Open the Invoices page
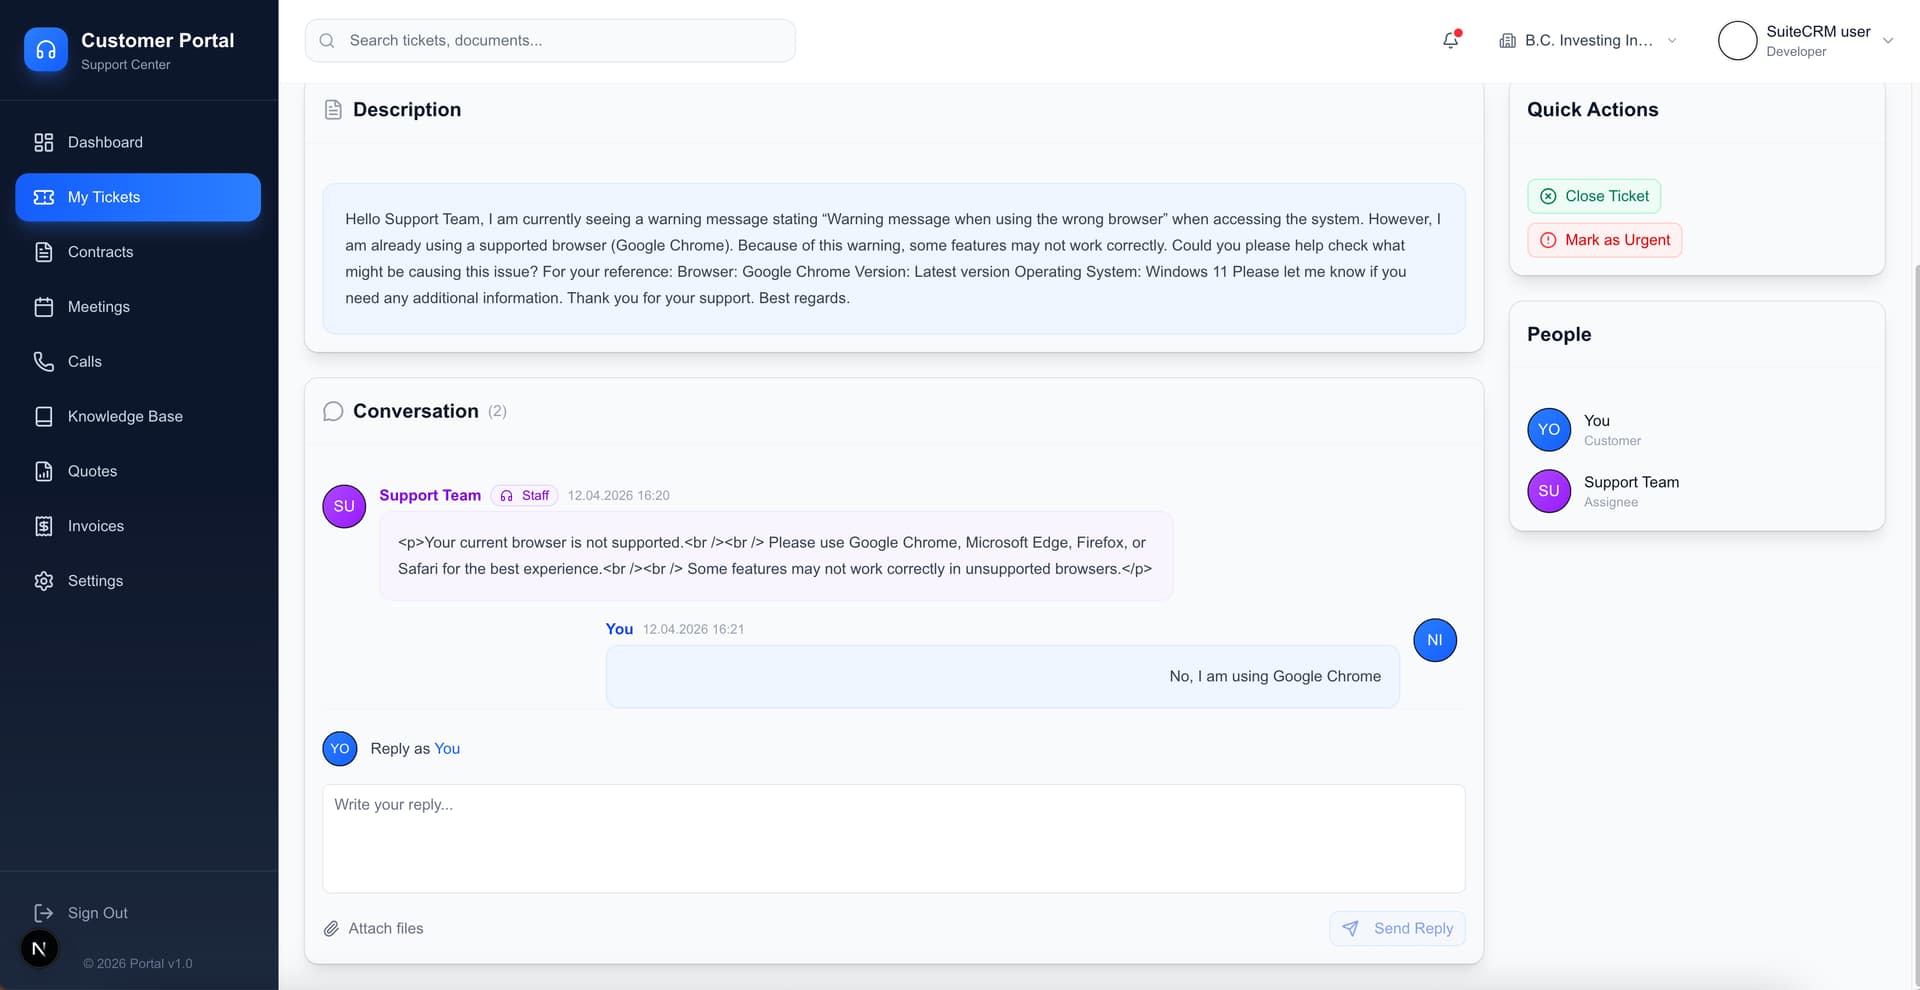 96,526
